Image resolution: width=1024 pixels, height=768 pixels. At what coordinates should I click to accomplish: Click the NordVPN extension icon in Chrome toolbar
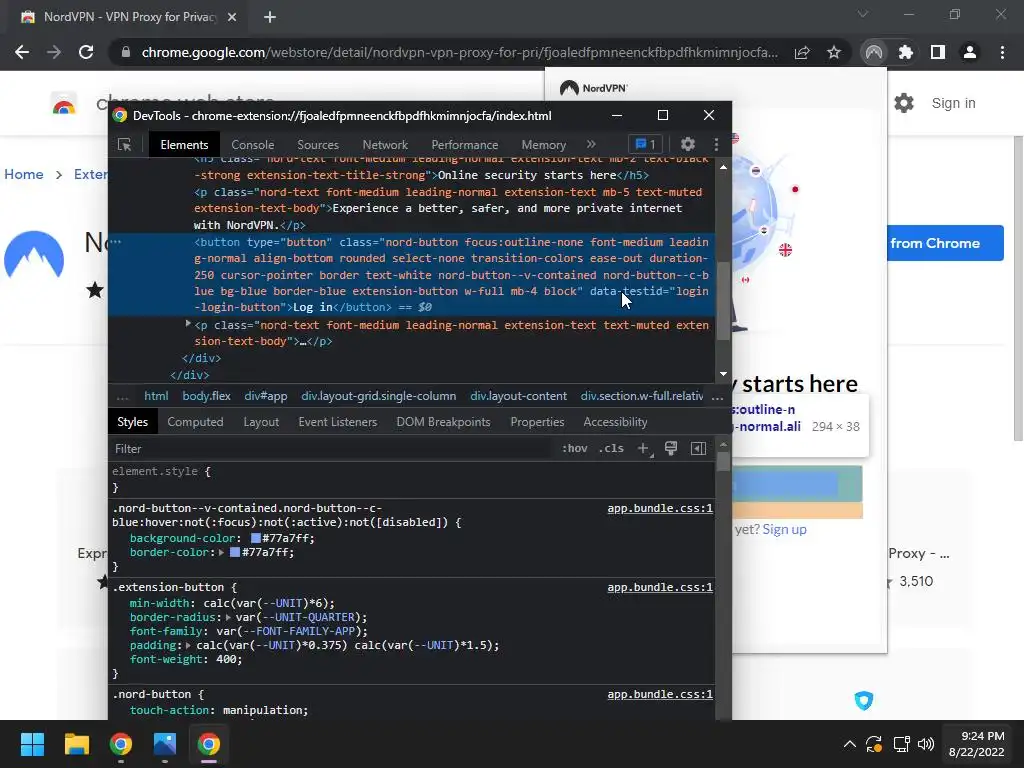coord(874,52)
